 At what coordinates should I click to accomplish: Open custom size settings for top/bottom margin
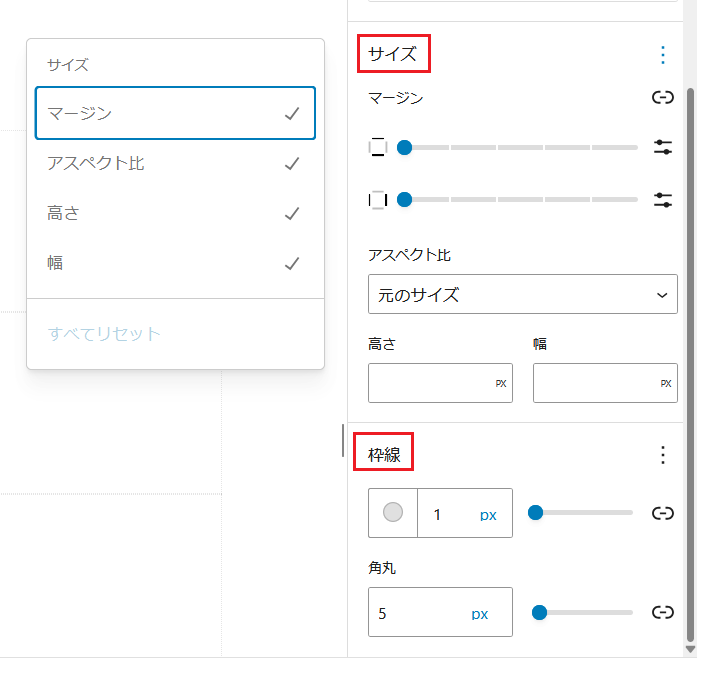(662, 148)
